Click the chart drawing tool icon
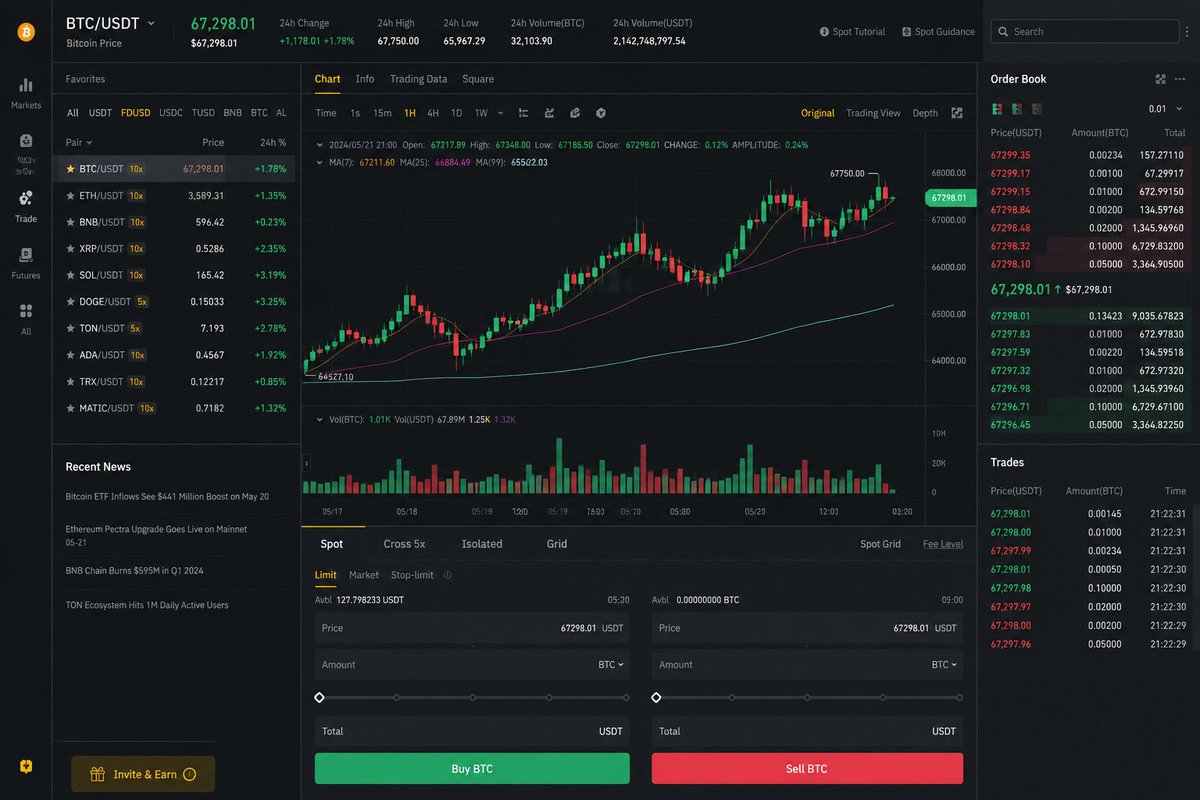The height and width of the screenshot is (800, 1200). [550, 113]
